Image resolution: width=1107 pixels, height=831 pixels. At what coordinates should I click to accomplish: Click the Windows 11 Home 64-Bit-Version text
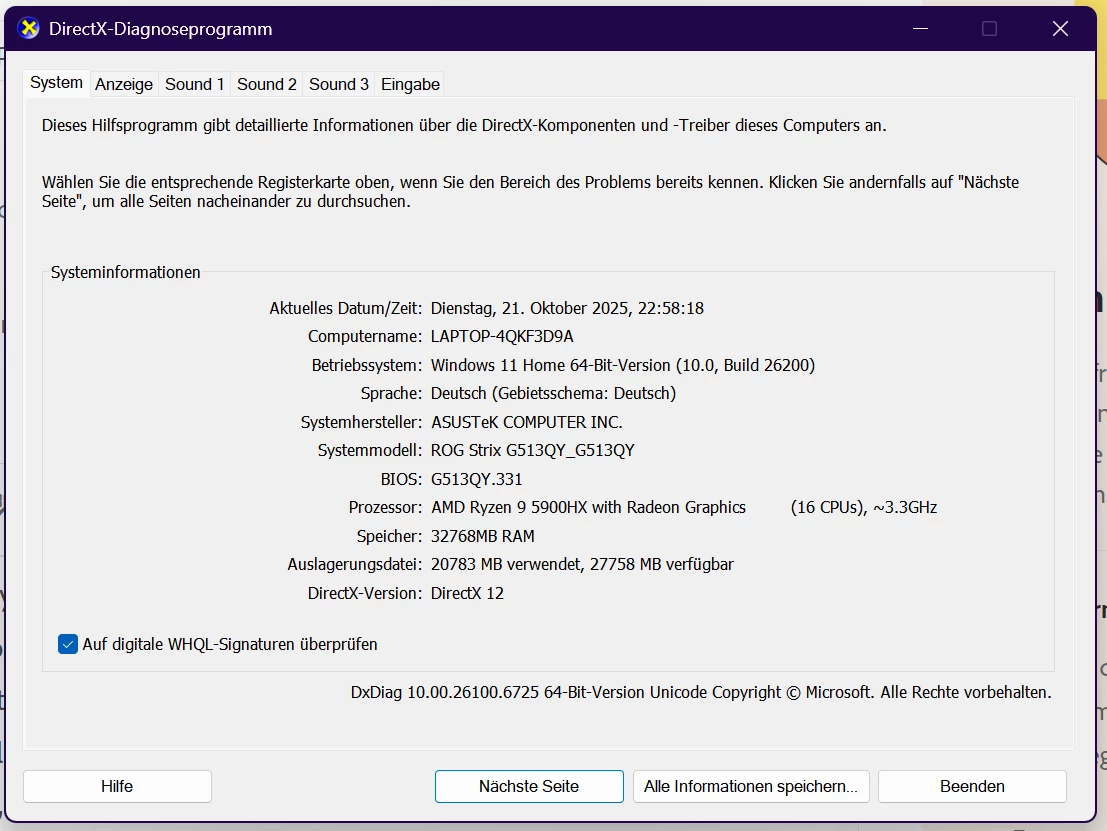[x=551, y=365]
